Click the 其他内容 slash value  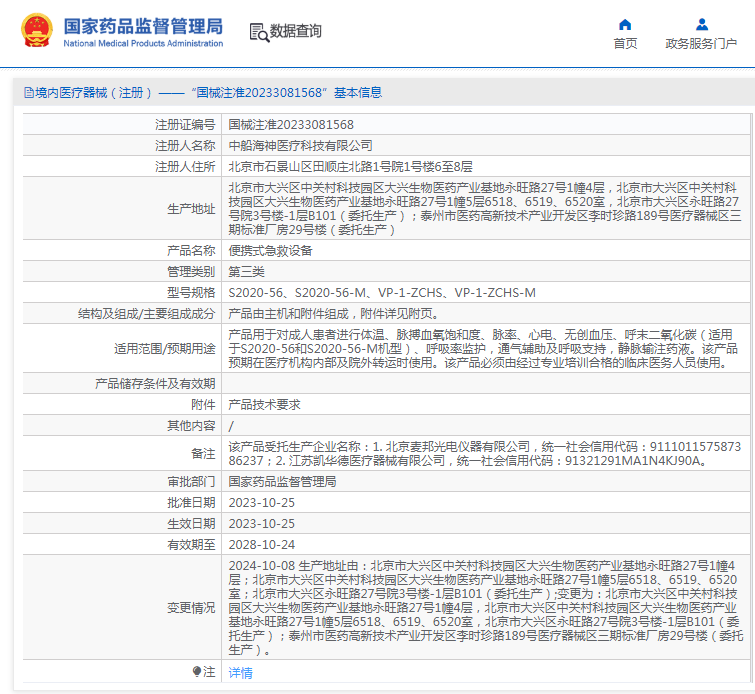click(231, 426)
